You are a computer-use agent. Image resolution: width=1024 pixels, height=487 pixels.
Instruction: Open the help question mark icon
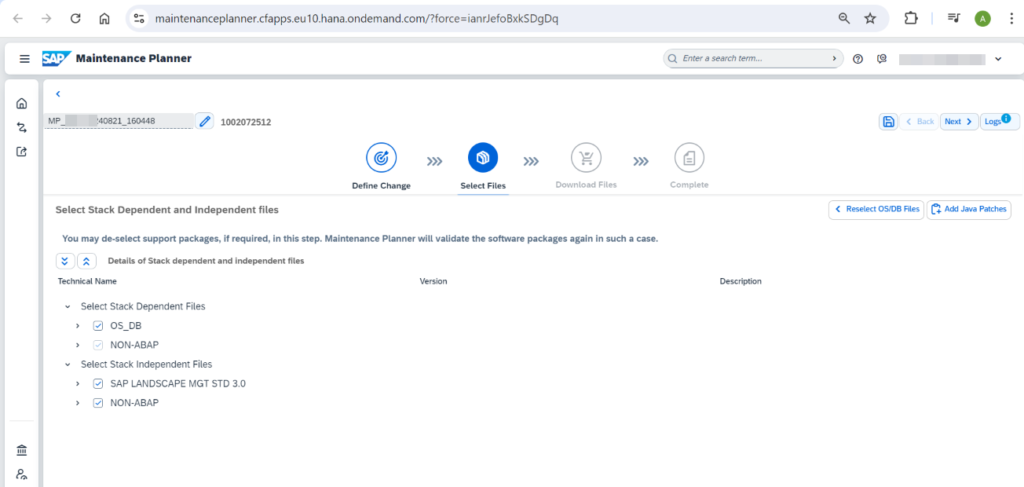(858, 59)
